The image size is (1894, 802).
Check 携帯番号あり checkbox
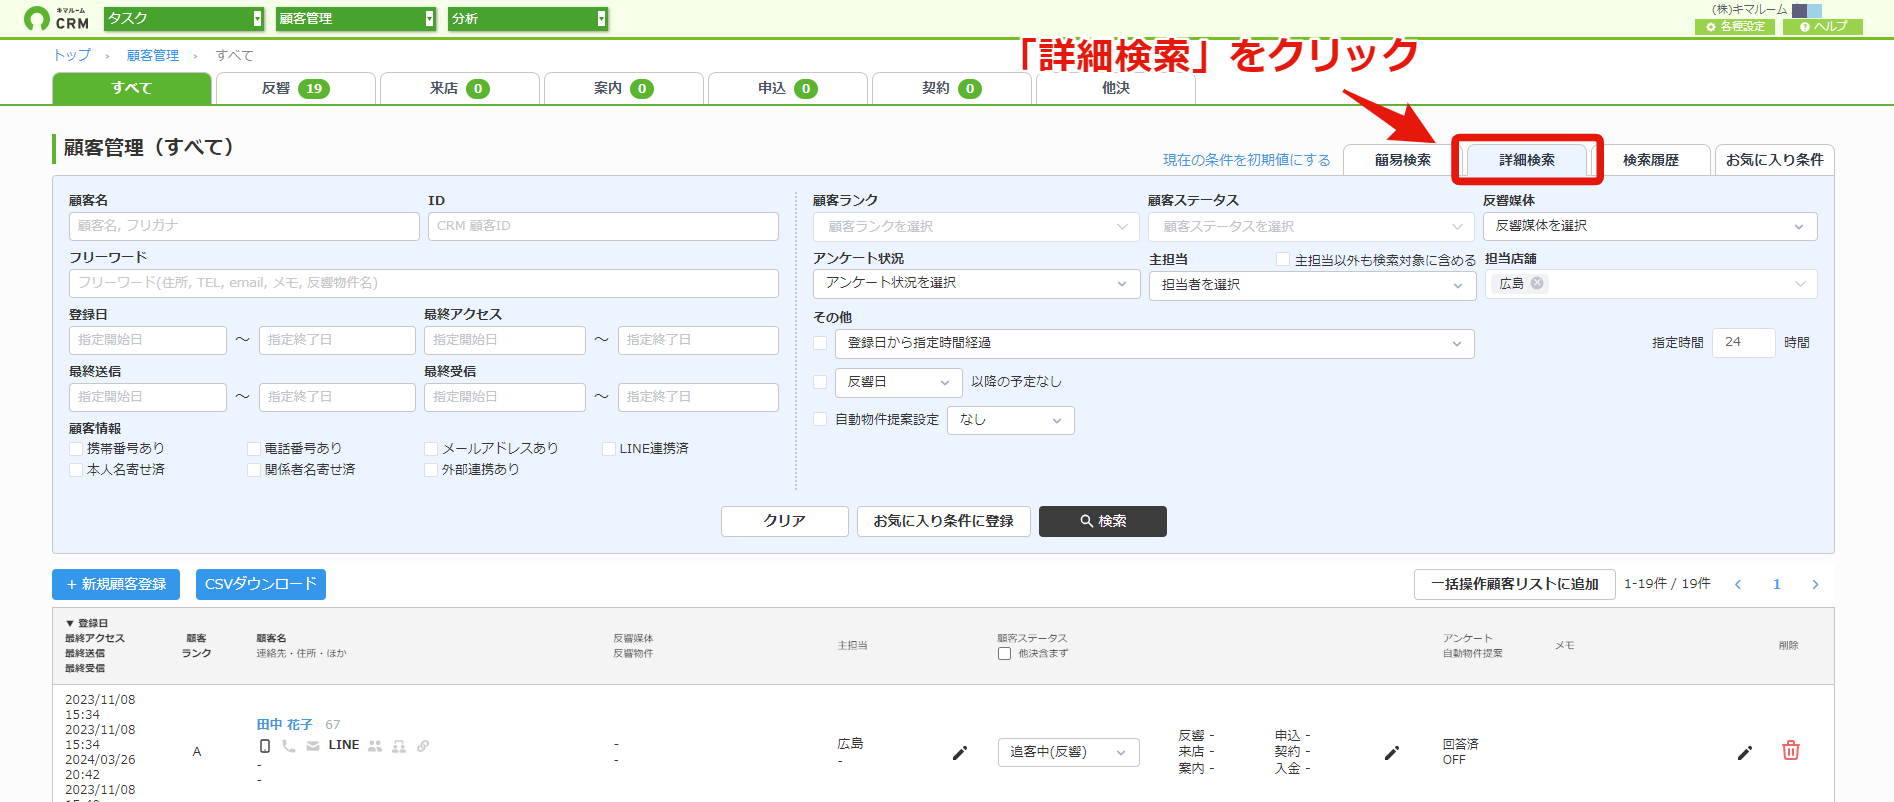coord(76,449)
